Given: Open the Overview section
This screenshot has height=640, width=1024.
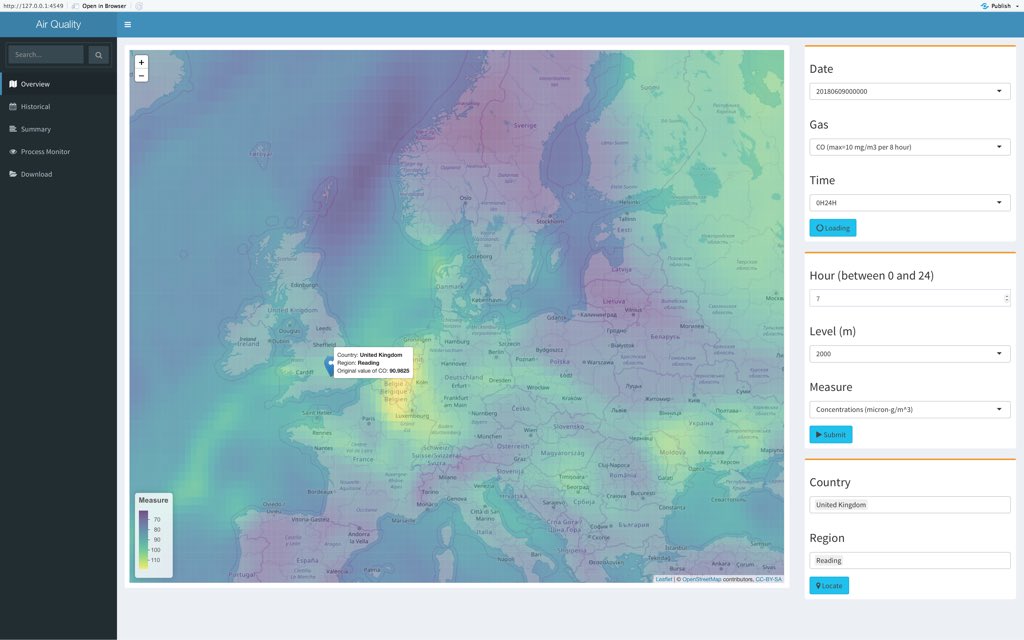Looking at the screenshot, I should coord(59,84).
